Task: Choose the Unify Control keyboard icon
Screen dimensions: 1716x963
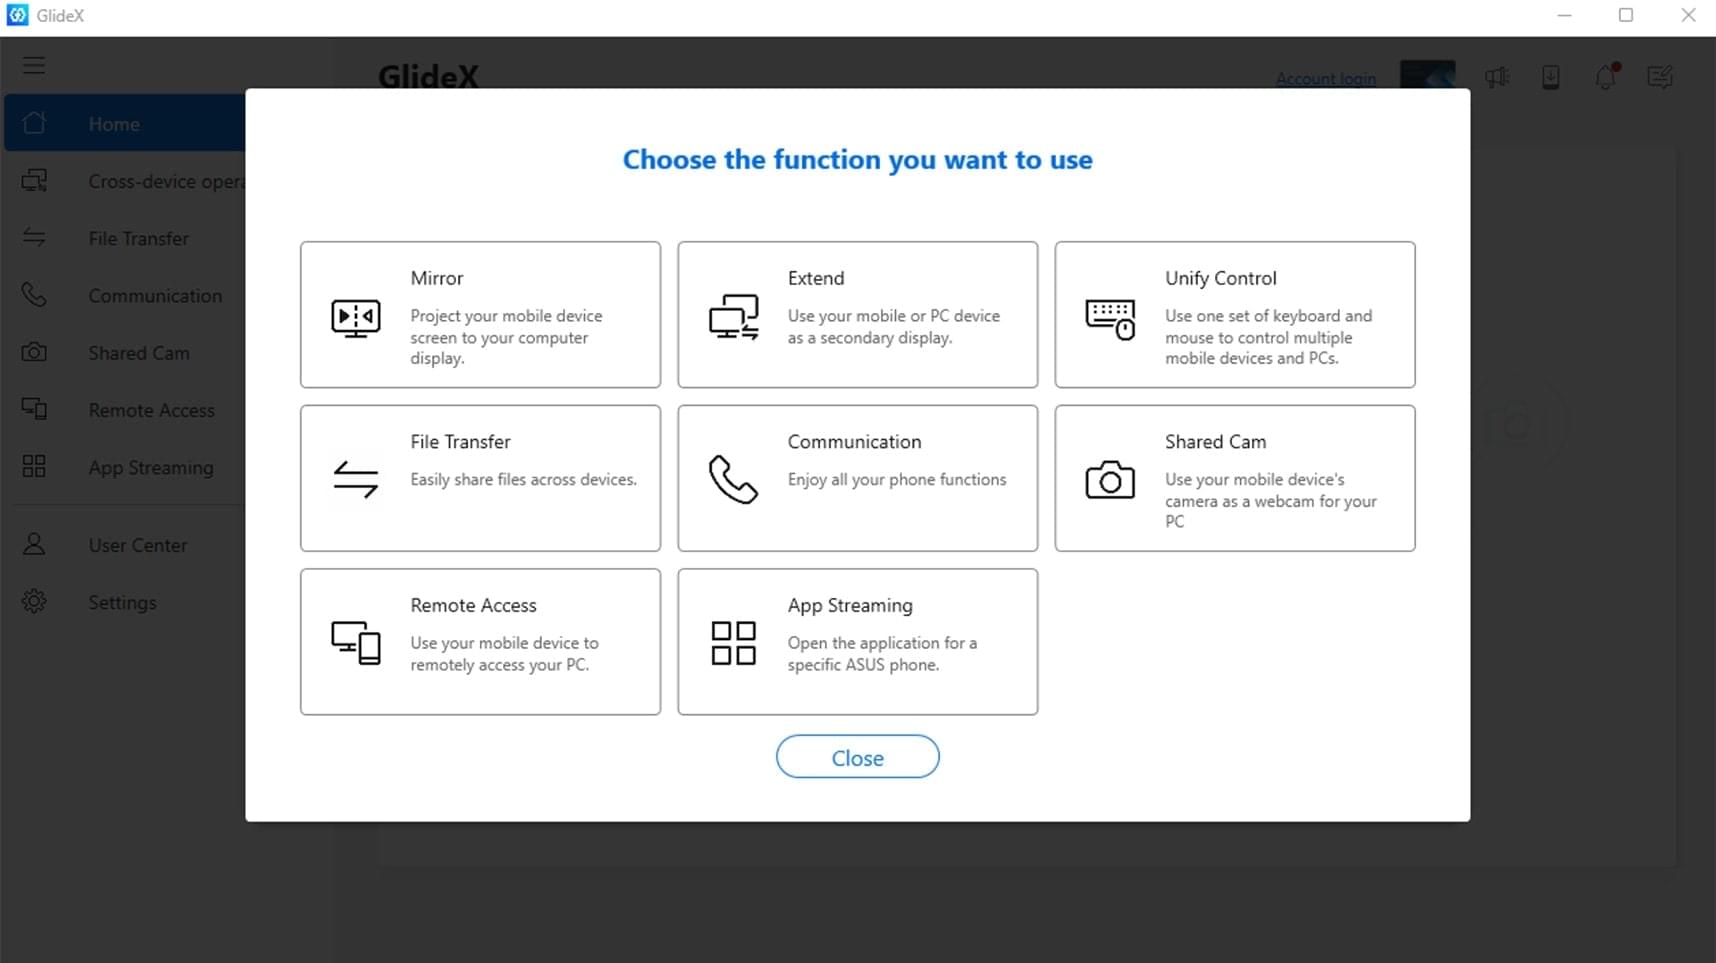Action: 1110,318
